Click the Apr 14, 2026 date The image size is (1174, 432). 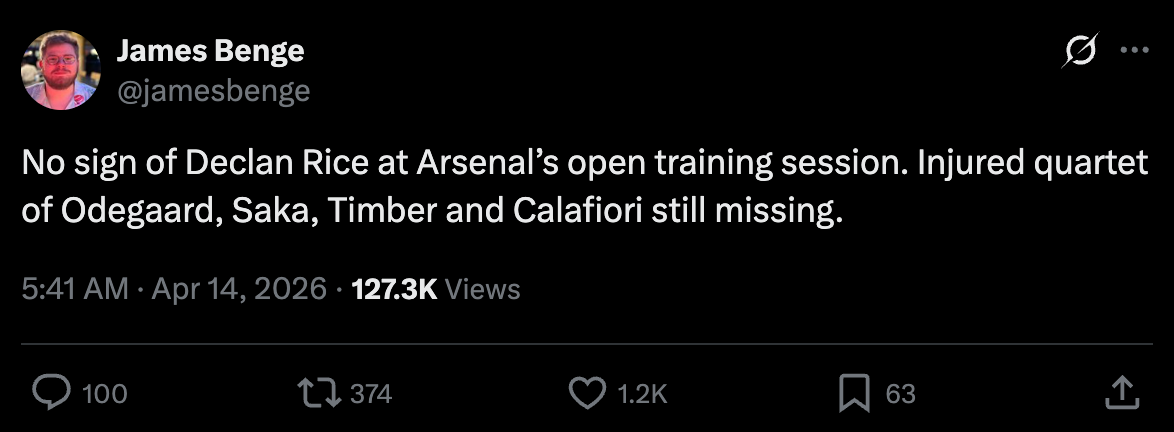click(x=237, y=289)
